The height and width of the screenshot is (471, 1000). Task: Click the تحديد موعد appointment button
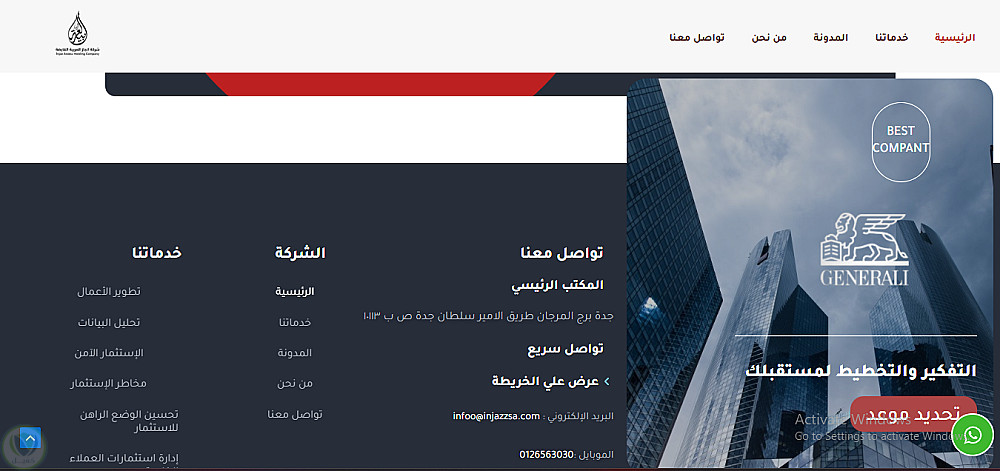click(x=913, y=414)
